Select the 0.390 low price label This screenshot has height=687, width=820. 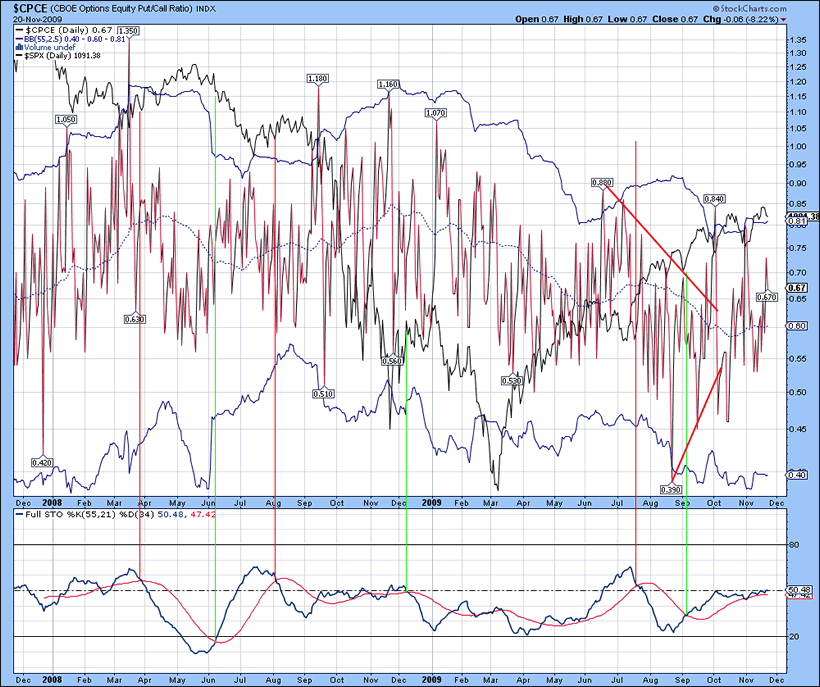pyautogui.click(x=671, y=489)
